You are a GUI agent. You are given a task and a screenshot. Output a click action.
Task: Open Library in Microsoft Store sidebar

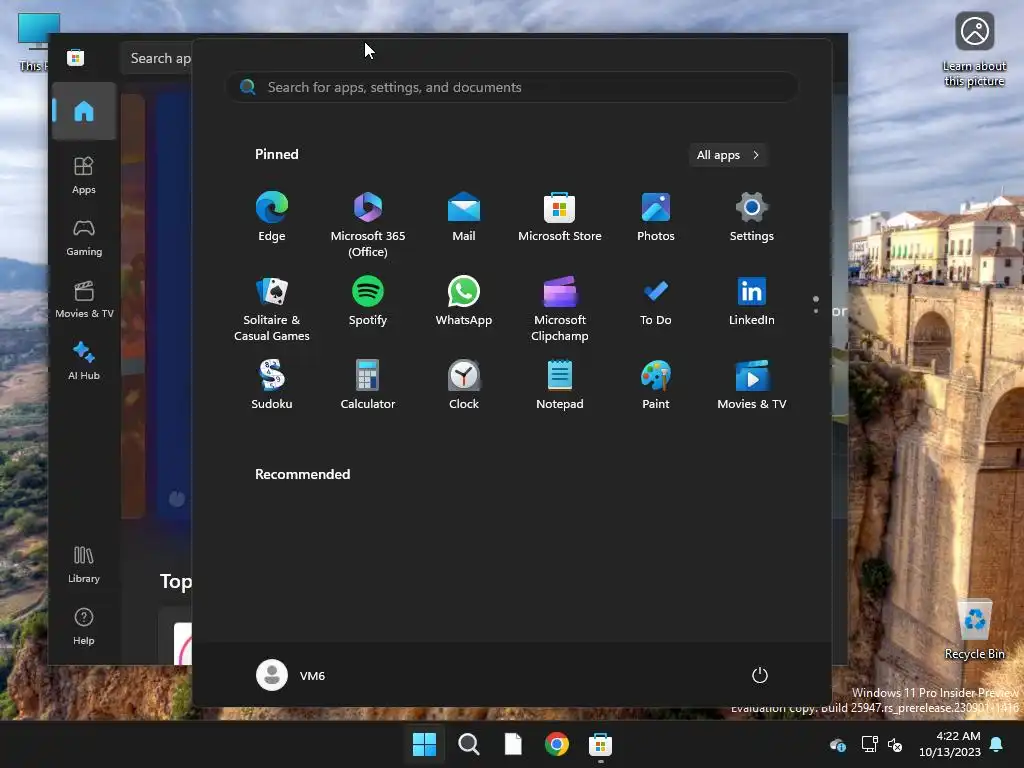pyautogui.click(x=84, y=564)
